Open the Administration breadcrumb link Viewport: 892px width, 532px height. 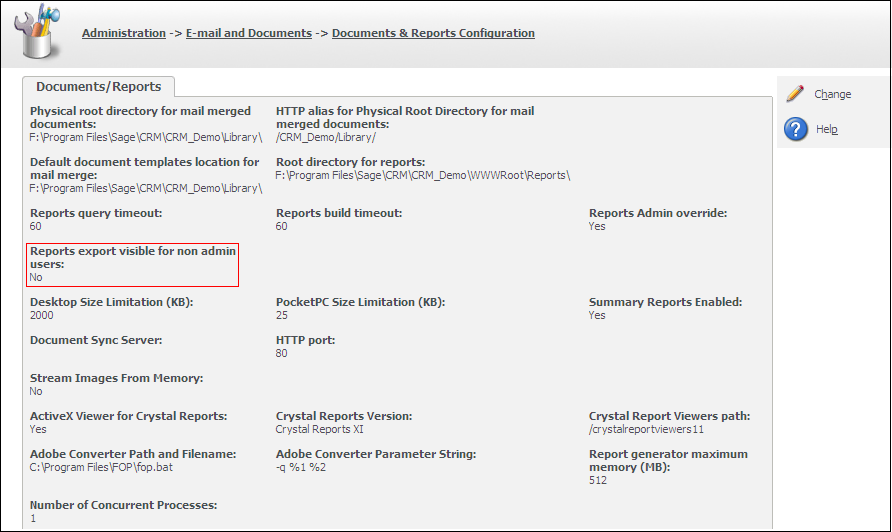(x=124, y=33)
